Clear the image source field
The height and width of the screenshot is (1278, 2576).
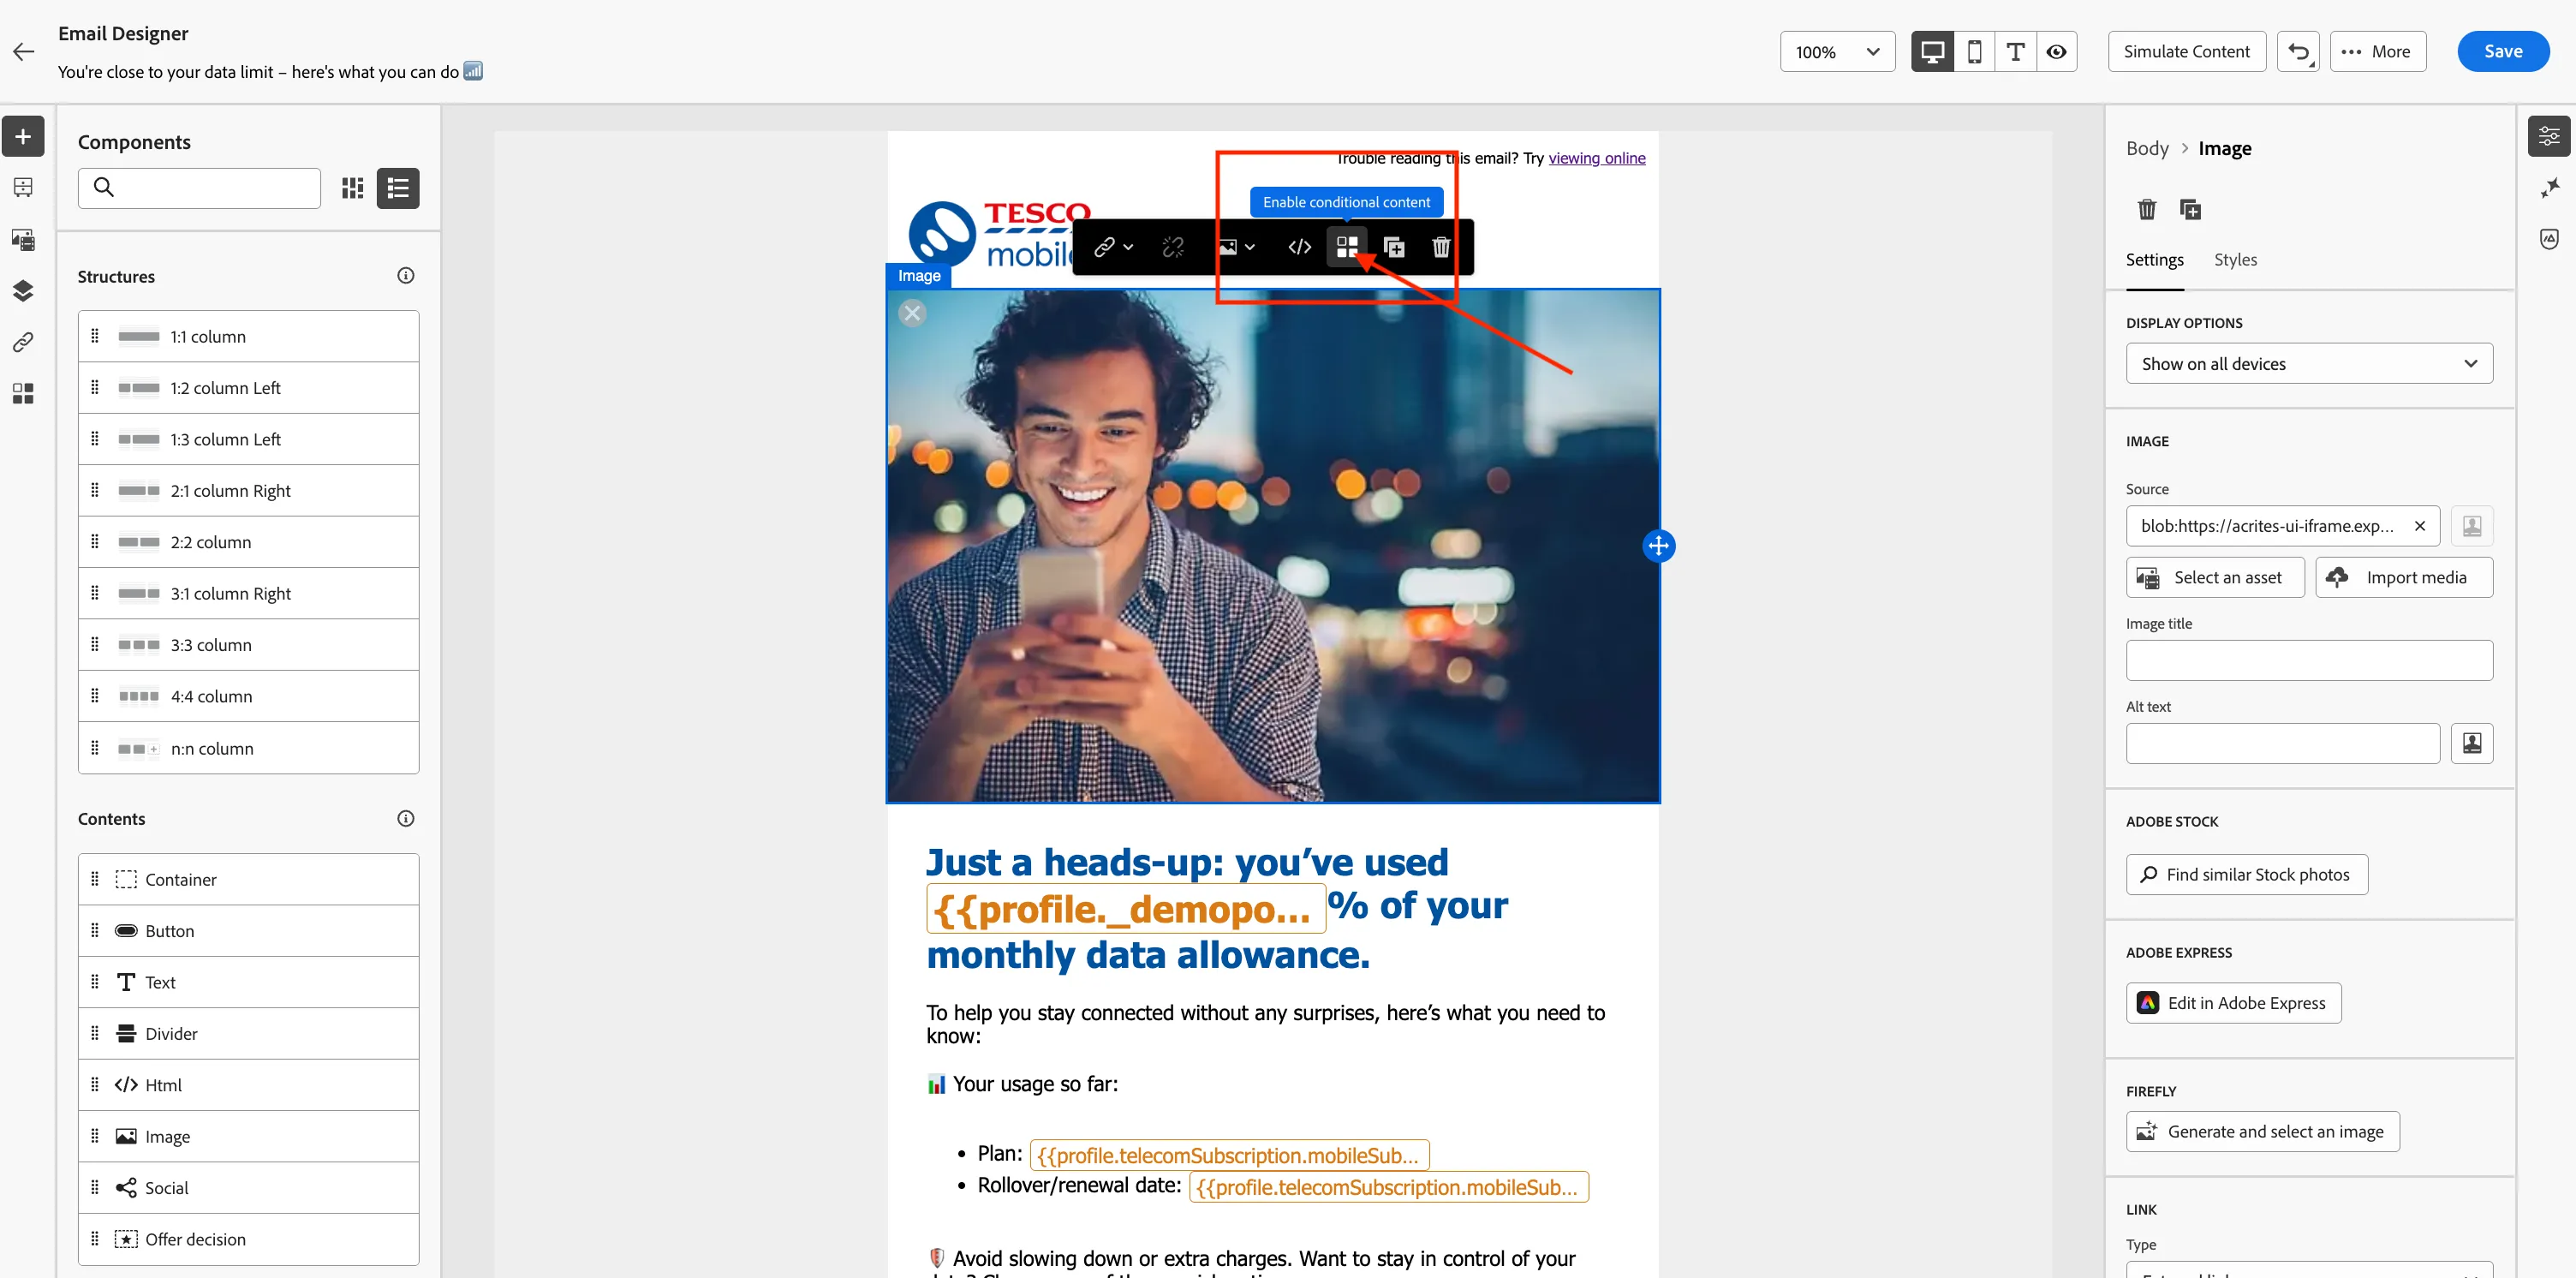2419,526
